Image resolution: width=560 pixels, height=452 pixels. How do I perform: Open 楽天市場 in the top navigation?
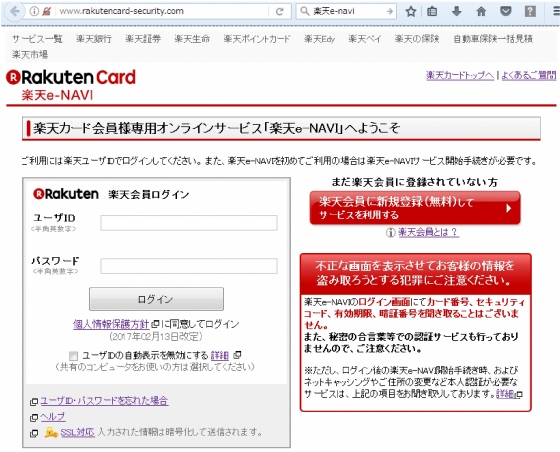[x=30, y=55]
